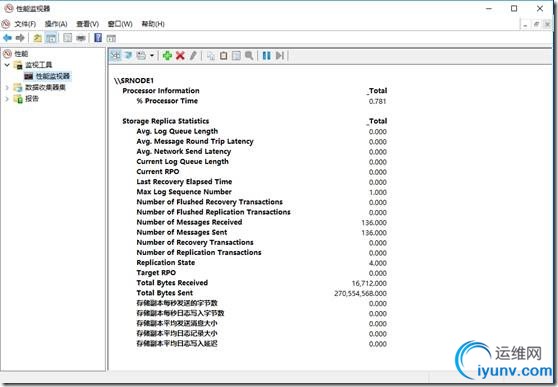Click the console icon left of 文件(F) menu

tap(6, 24)
